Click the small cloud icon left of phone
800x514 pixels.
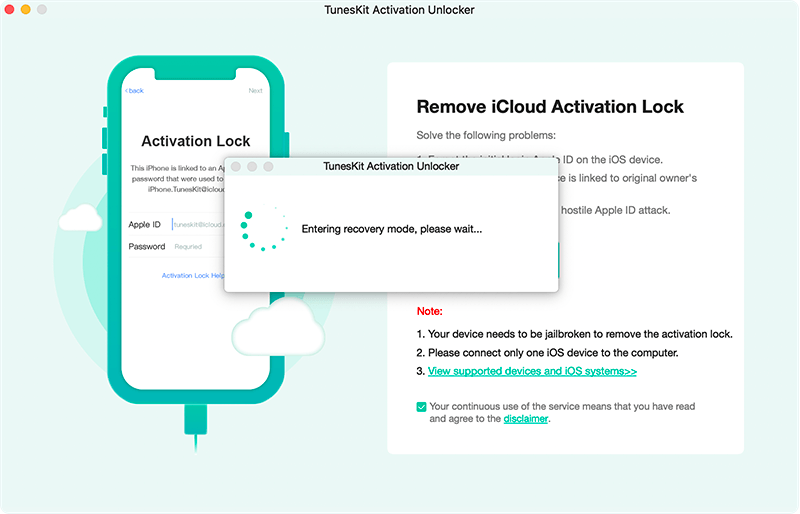pyautogui.click(x=81, y=216)
